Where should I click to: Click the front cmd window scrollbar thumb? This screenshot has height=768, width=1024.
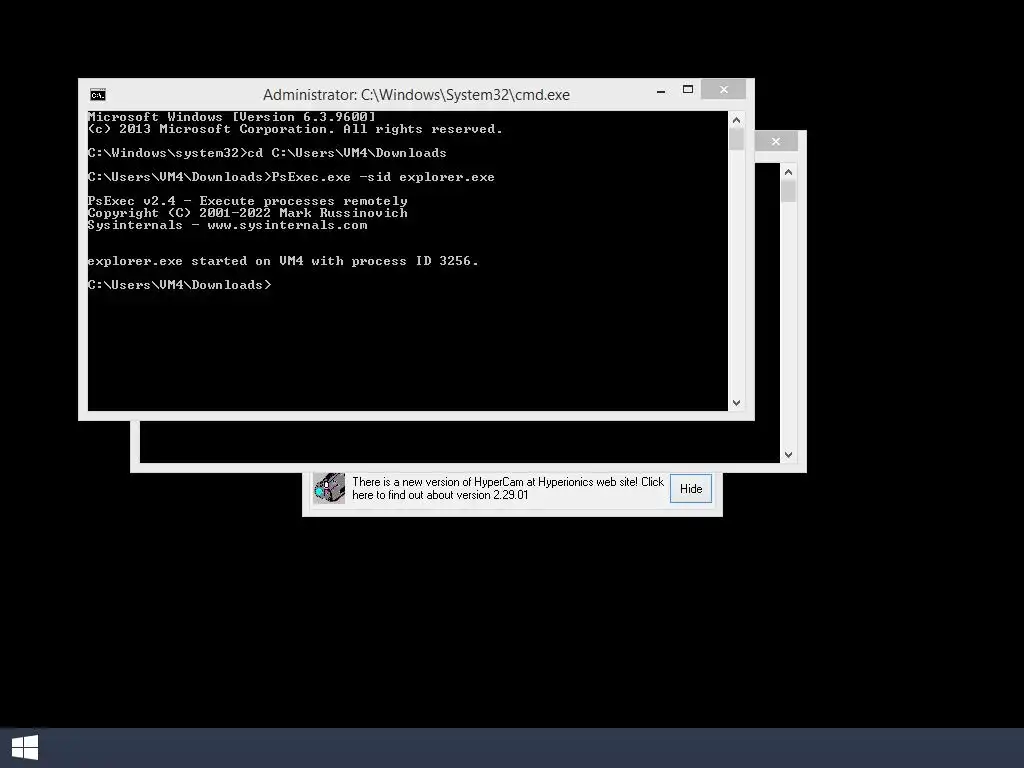click(737, 139)
